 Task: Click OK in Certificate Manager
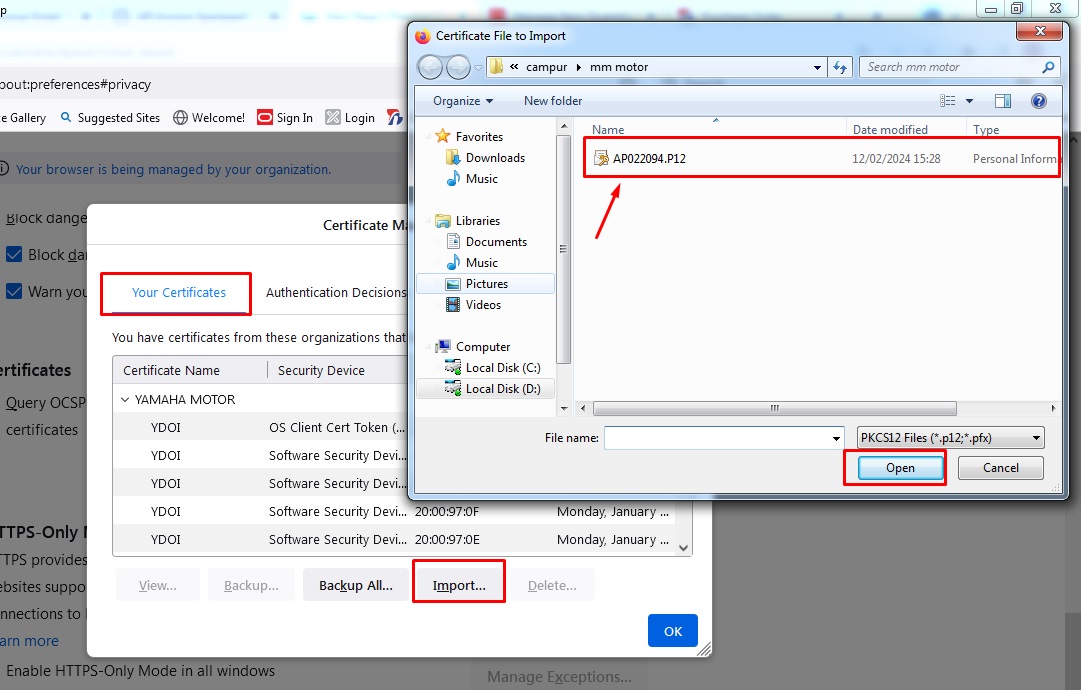point(673,631)
